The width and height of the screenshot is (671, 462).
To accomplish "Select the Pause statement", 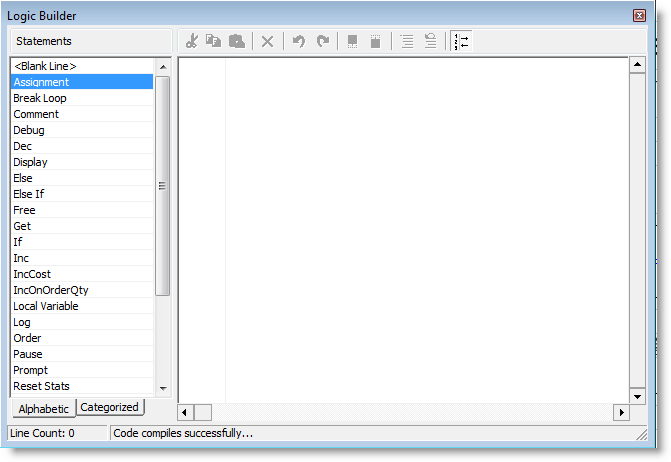I will pyautogui.click(x=82, y=354).
